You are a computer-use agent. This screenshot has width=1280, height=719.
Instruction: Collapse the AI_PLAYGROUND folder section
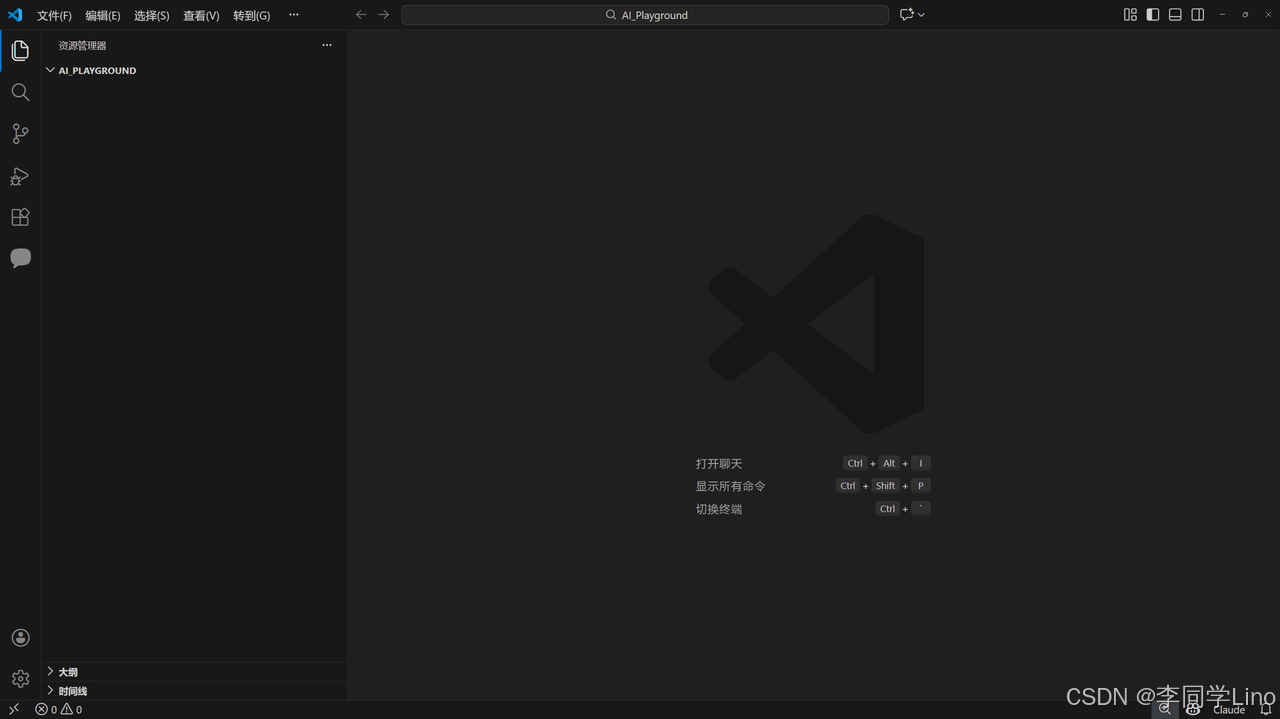50,70
